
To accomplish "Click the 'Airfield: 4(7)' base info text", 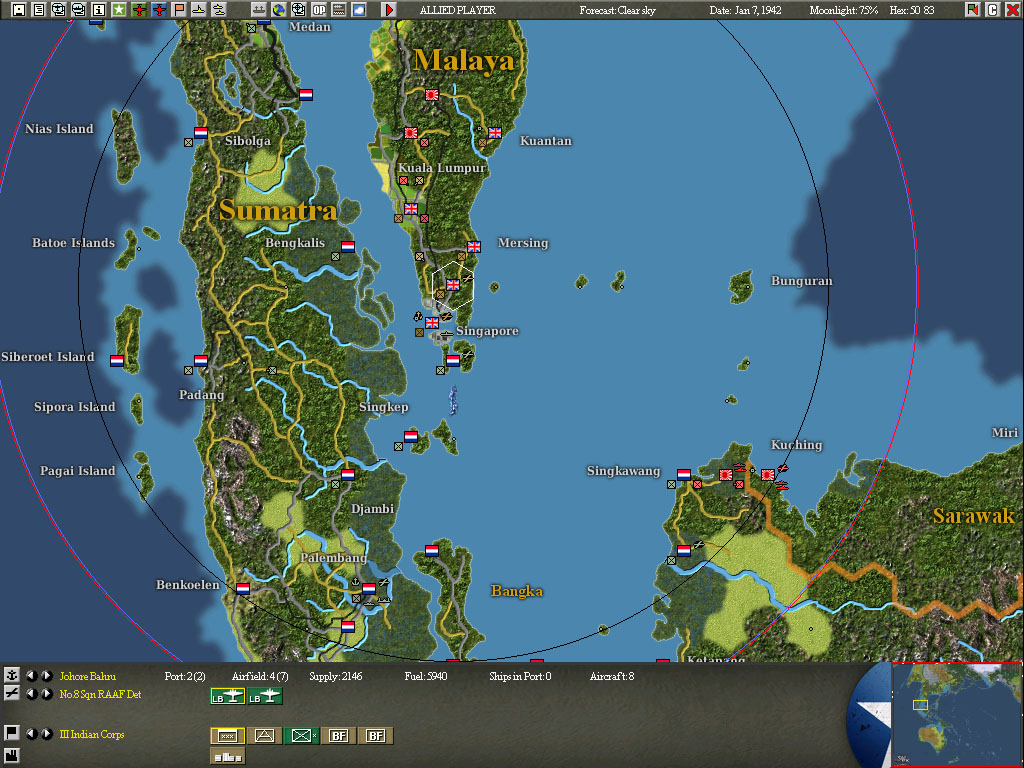I will coord(260,676).
